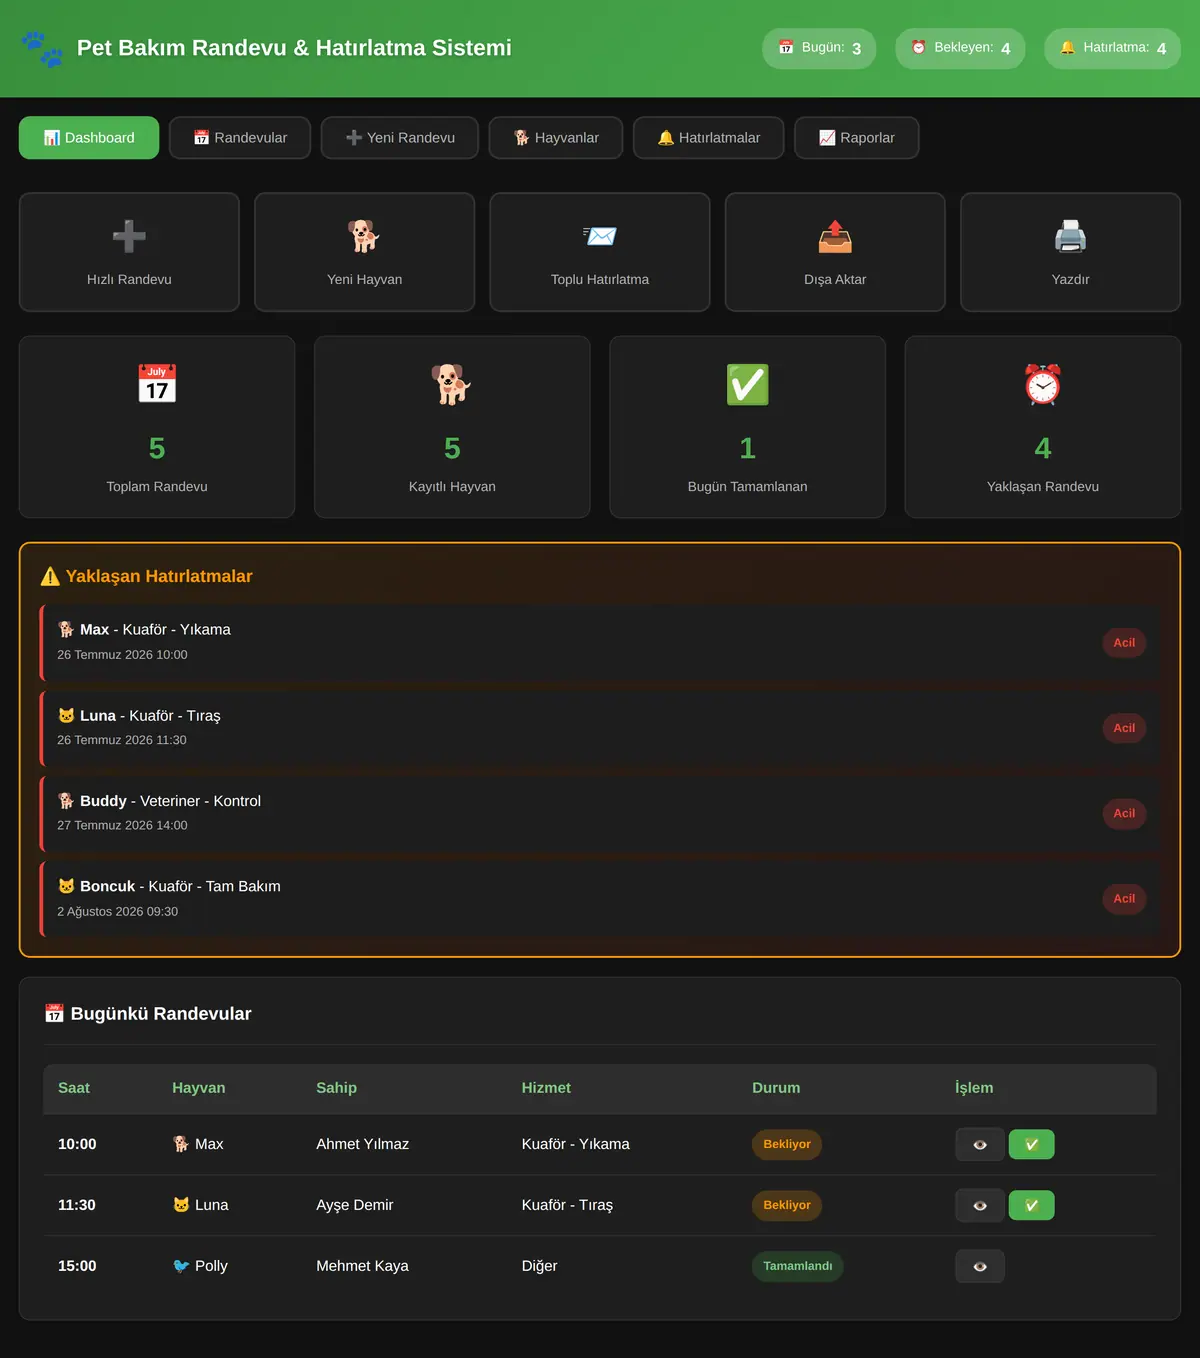1200x1358 pixels.
Task: Mark Luna's 11:30 appointment as completed
Action: click(1031, 1206)
